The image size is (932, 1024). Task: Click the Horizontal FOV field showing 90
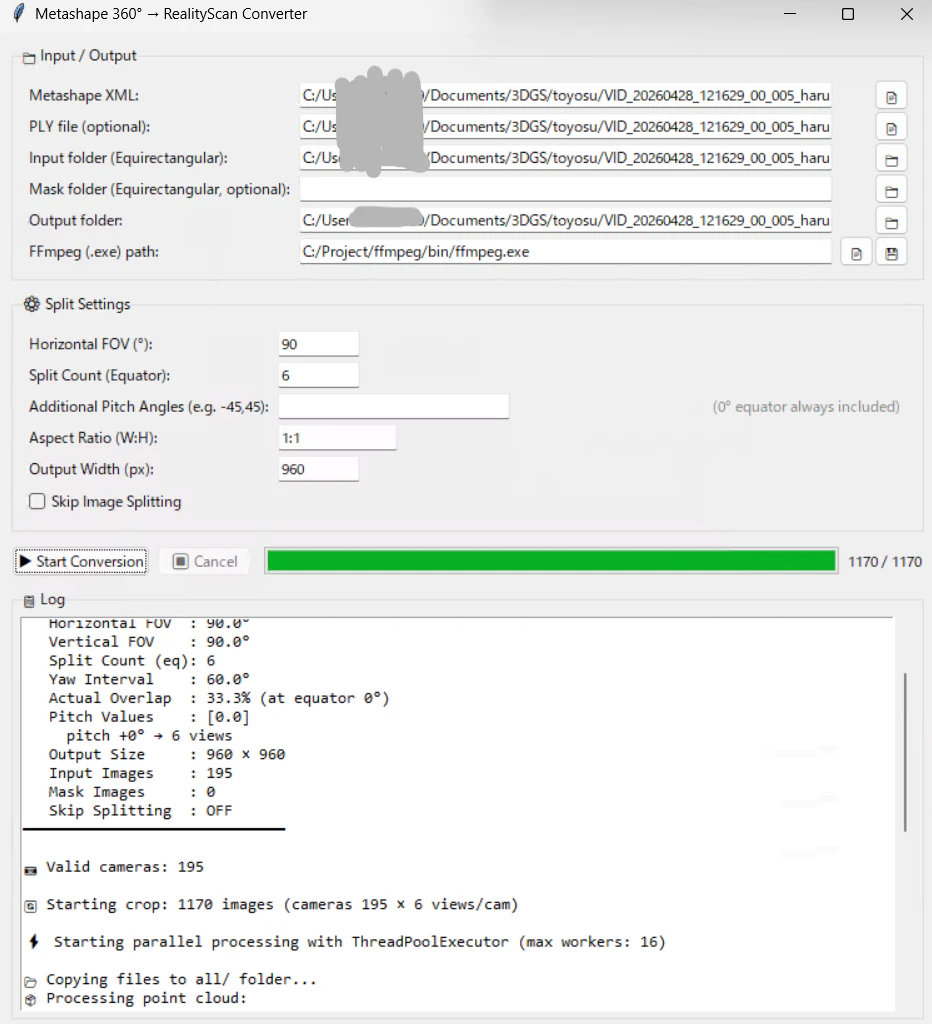pos(319,344)
